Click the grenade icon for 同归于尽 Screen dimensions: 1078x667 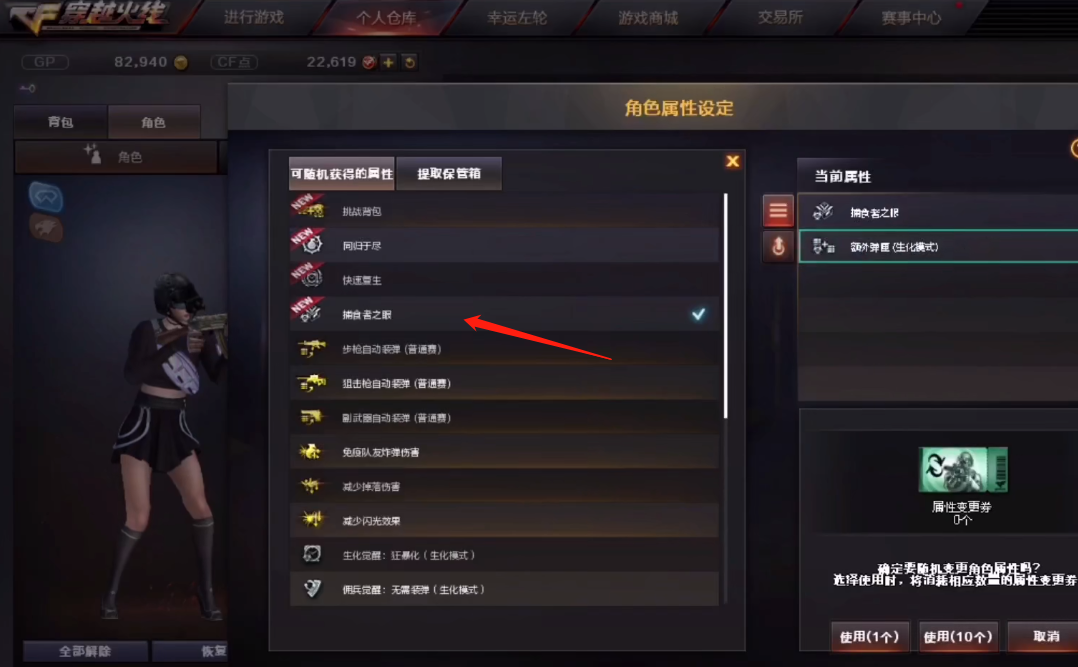click(x=313, y=244)
